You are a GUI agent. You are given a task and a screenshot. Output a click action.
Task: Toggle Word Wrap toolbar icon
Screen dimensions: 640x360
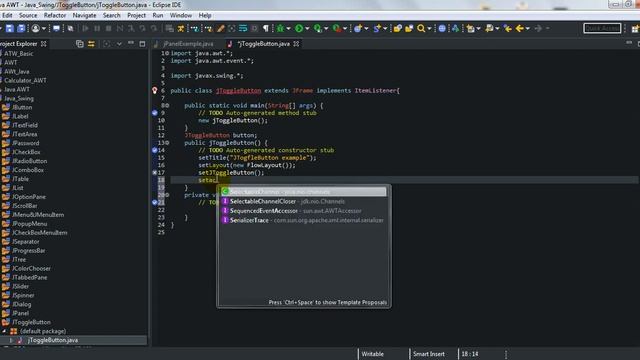pos(243,29)
